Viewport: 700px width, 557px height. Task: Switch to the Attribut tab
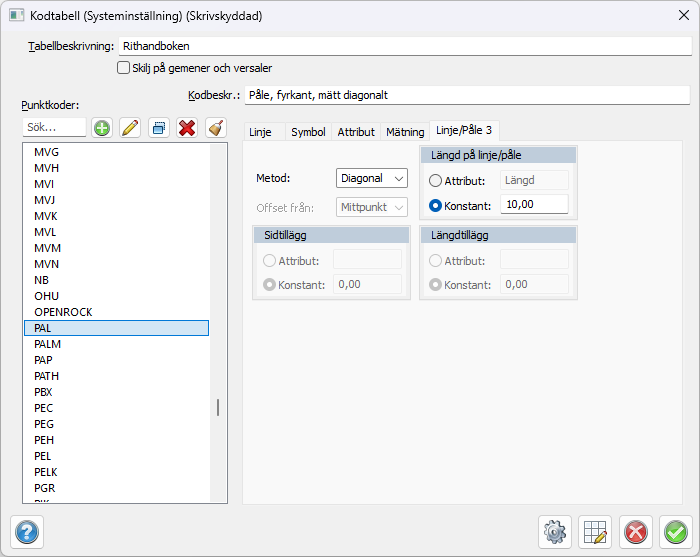[x=356, y=132]
